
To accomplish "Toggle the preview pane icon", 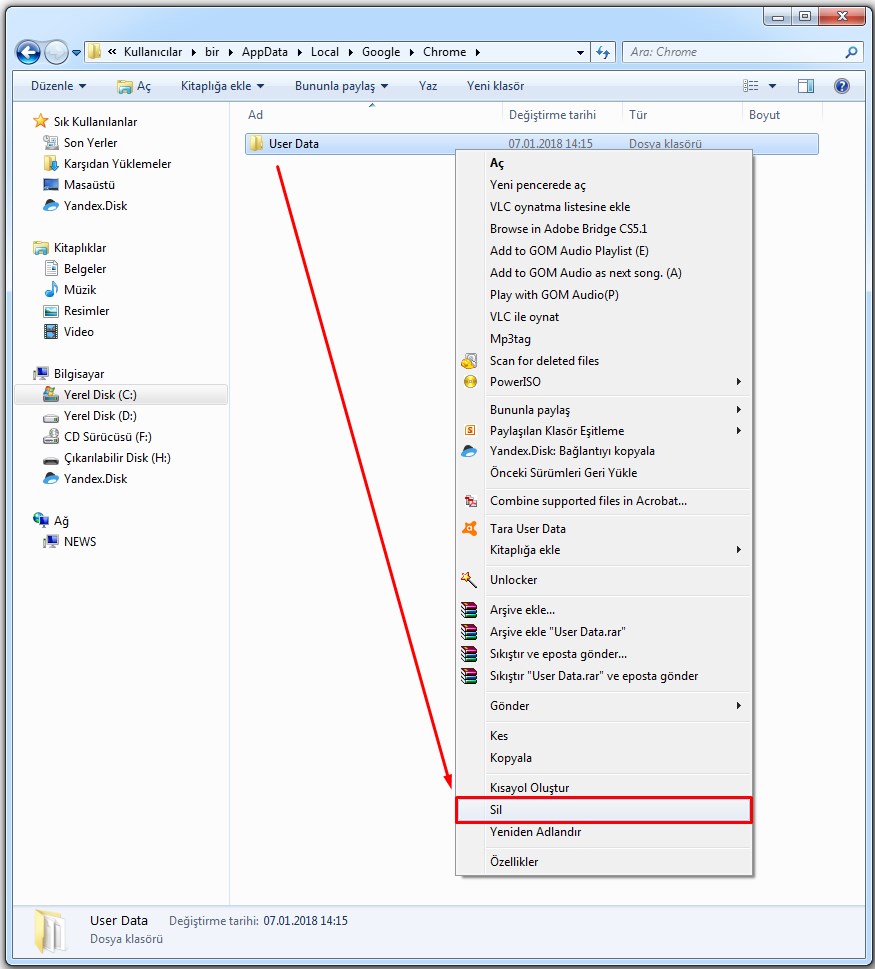I will [x=806, y=86].
